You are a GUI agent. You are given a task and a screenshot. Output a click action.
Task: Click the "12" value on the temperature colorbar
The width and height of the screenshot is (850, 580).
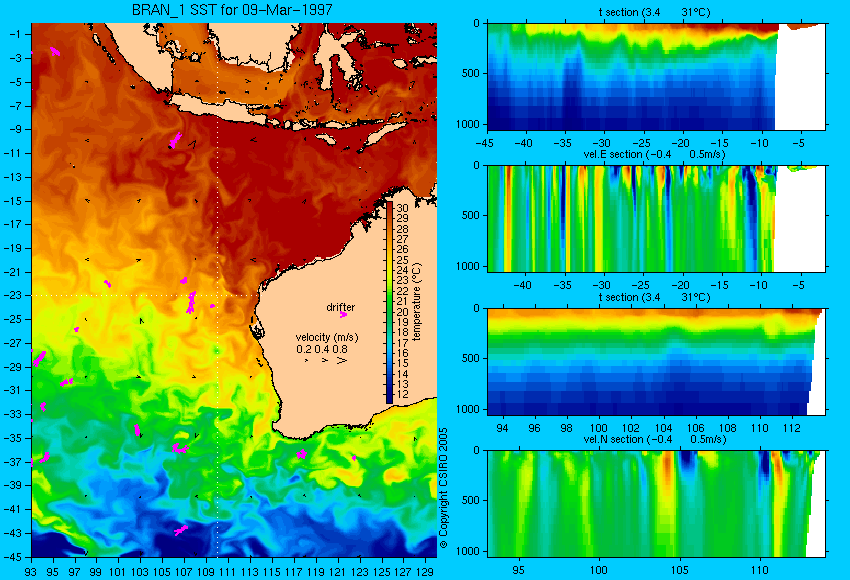[402, 394]
